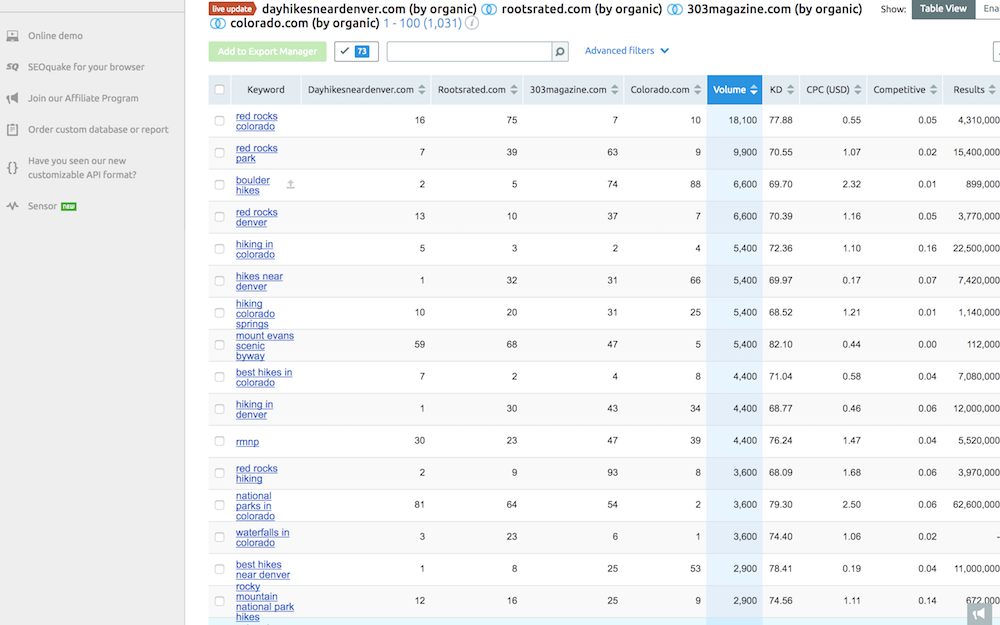1000x625 pixels.
Task: Click the custom database report document icon
Action: pos(13,129)
